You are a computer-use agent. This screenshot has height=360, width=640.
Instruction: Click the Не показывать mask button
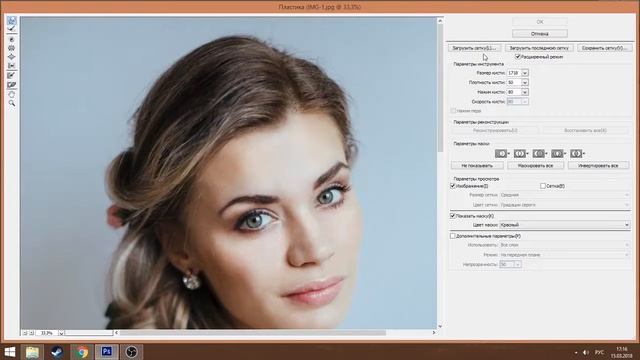477,166
